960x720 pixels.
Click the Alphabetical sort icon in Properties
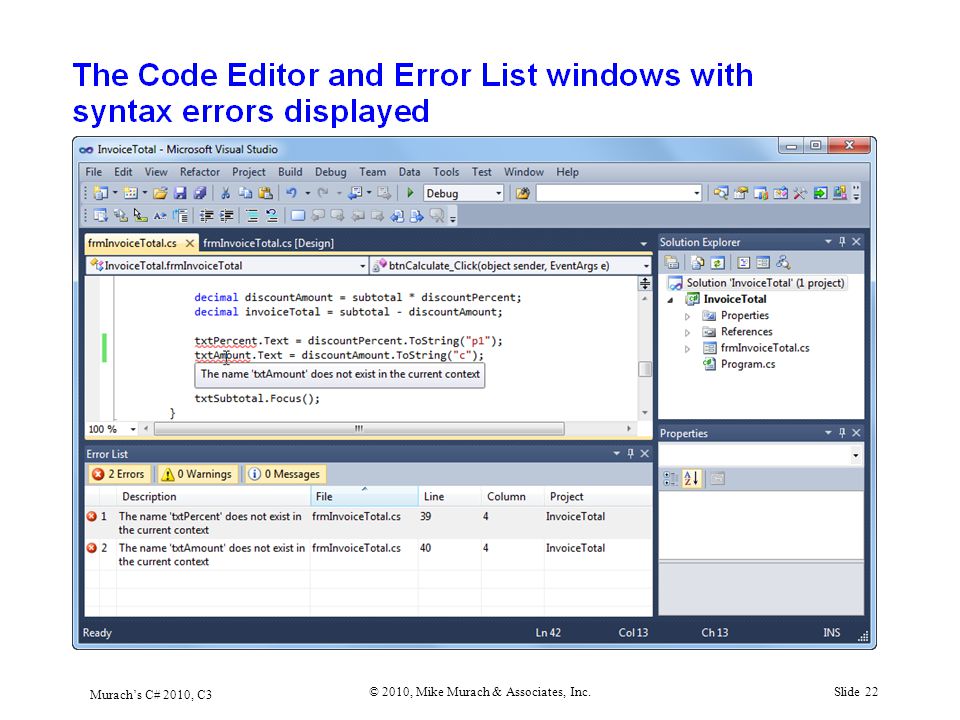coord(692,479)
